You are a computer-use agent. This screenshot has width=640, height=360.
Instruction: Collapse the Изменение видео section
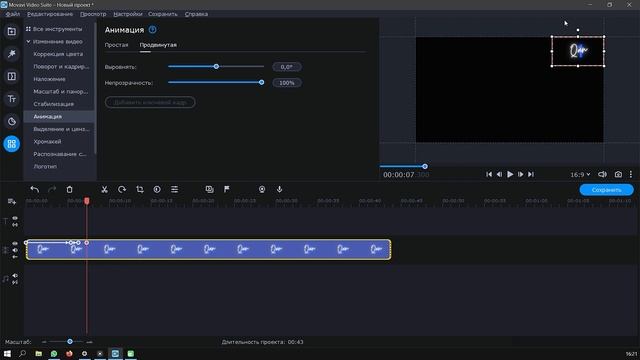click(x=29, y=42)
